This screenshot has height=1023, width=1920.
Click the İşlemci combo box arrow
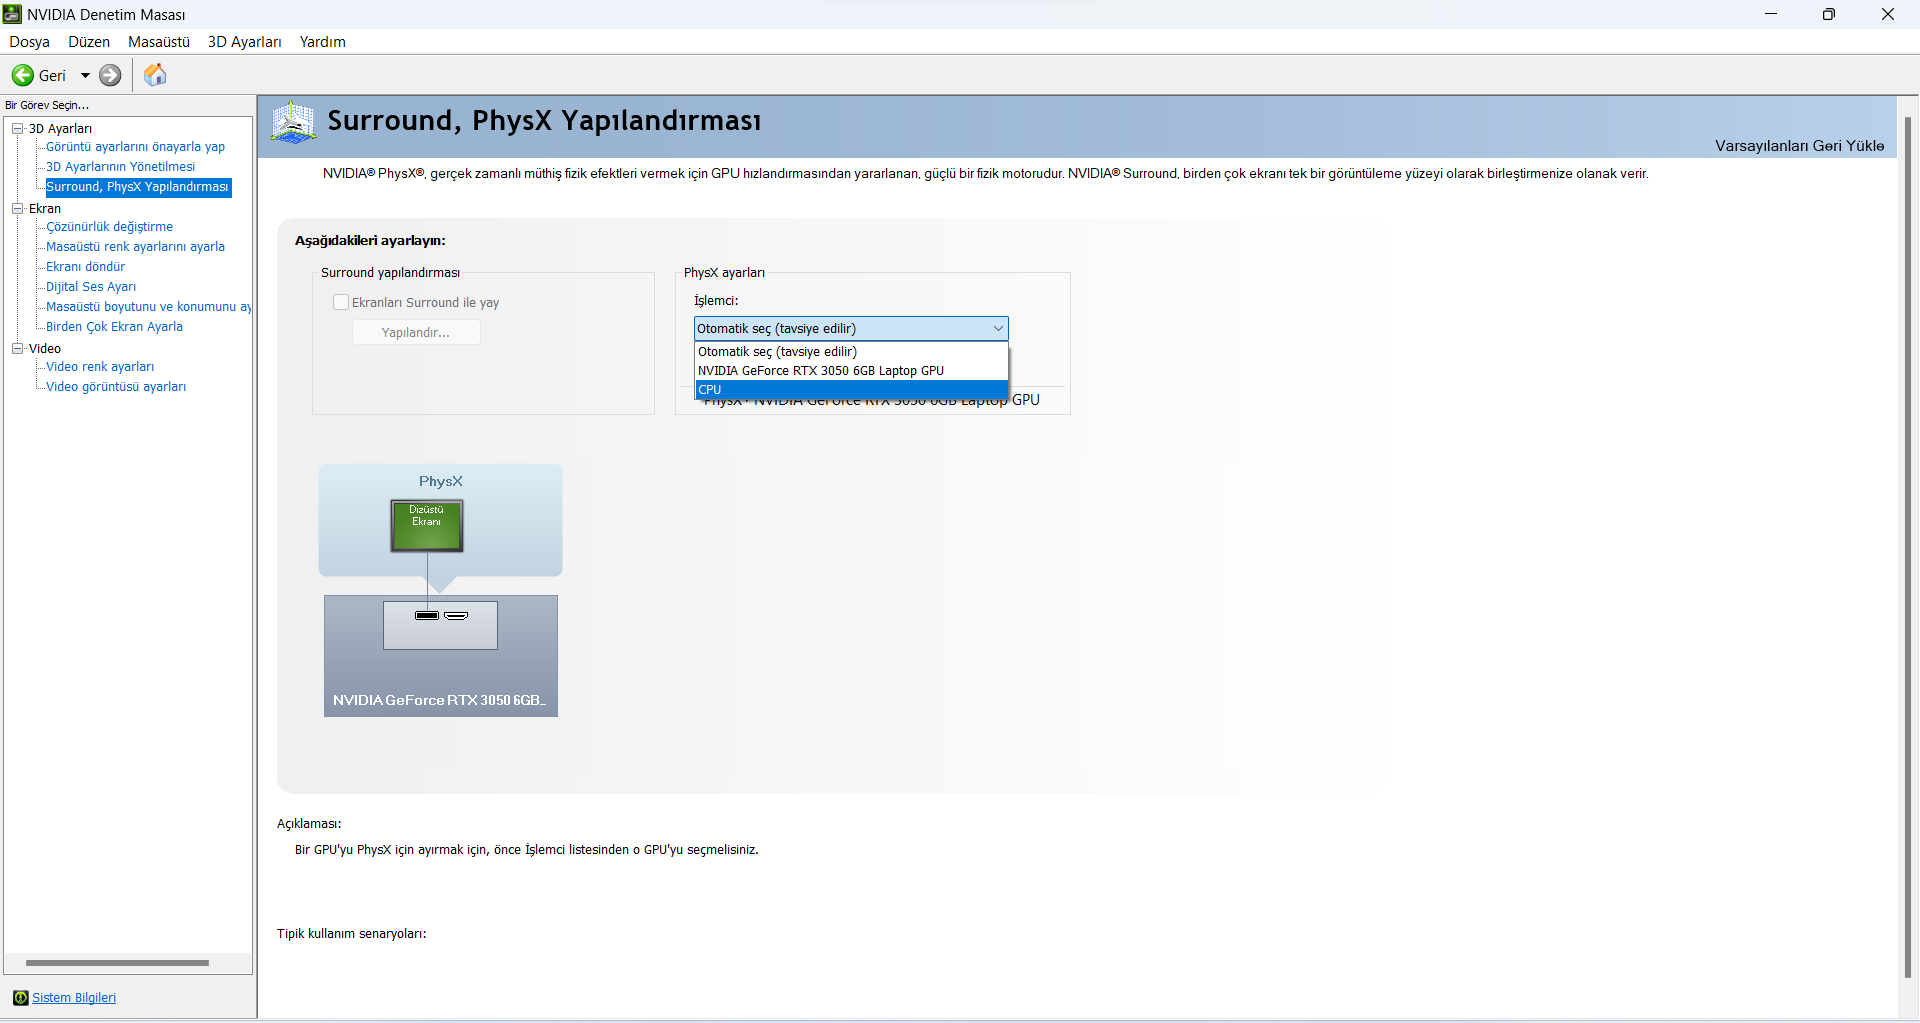coord(998,329)
